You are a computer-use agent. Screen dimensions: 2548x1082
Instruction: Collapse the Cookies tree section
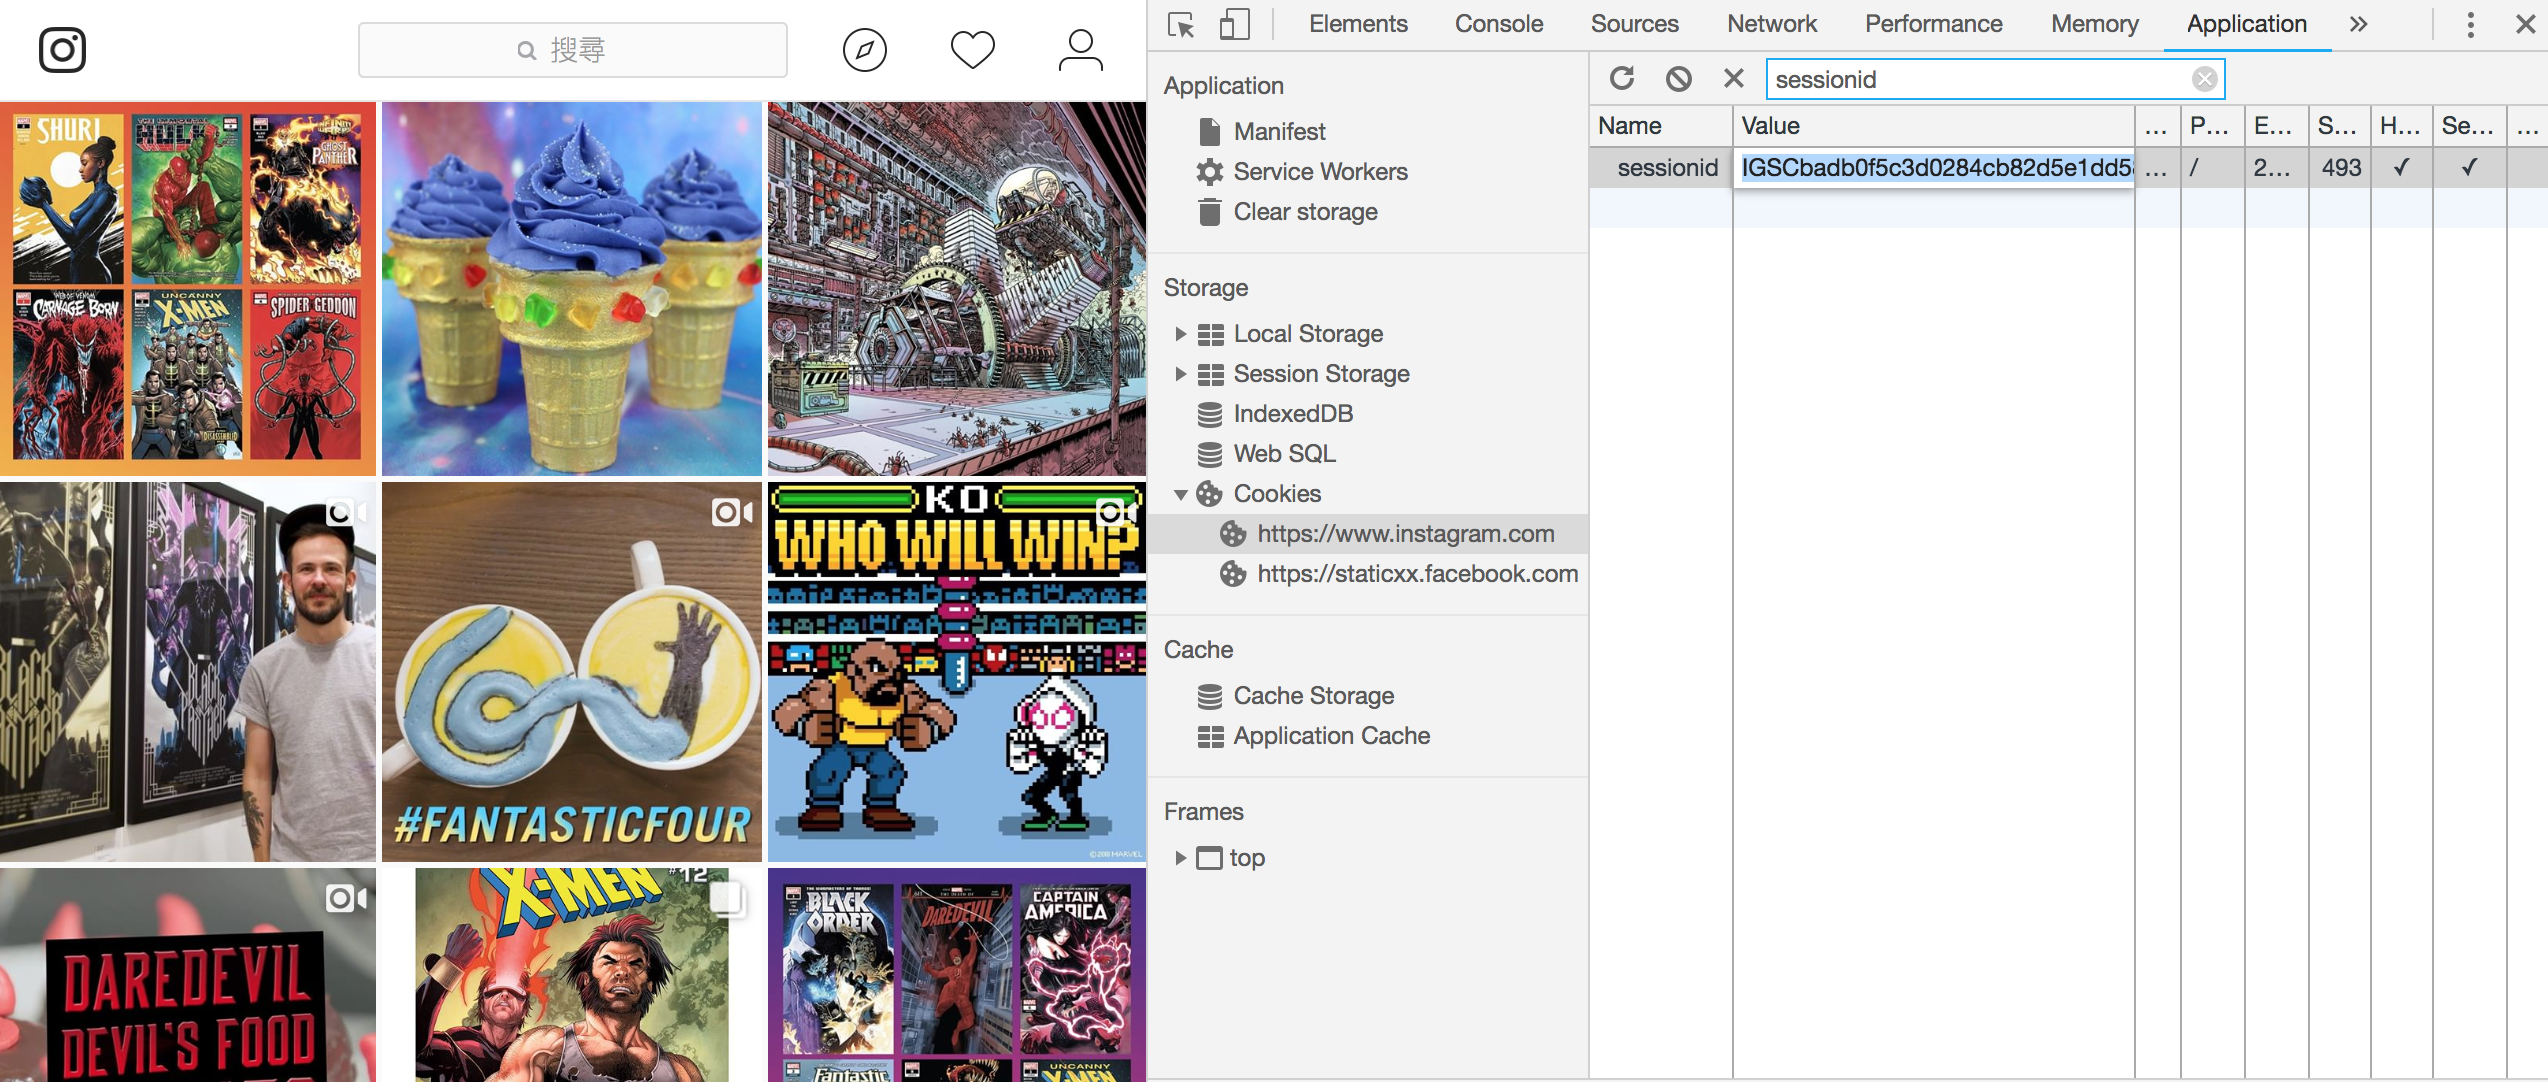click(x=1180, y=494)
